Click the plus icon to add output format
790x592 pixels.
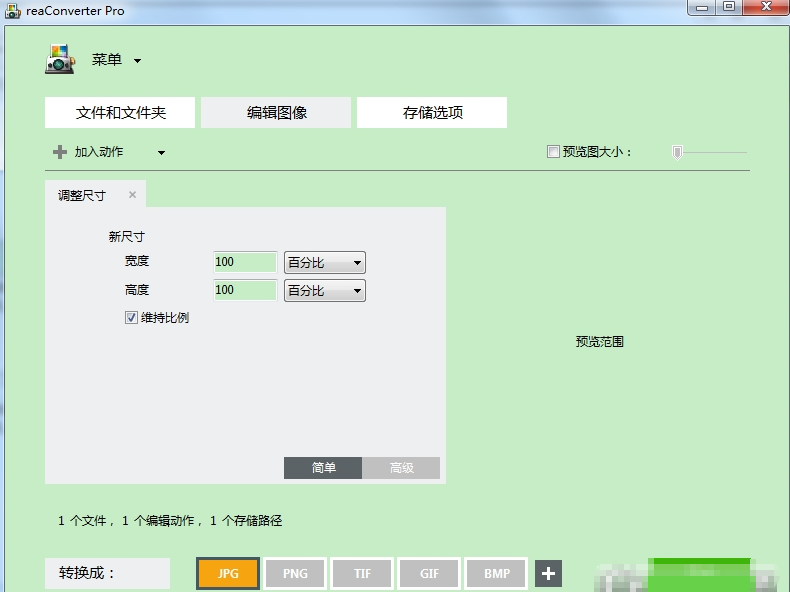548,573
